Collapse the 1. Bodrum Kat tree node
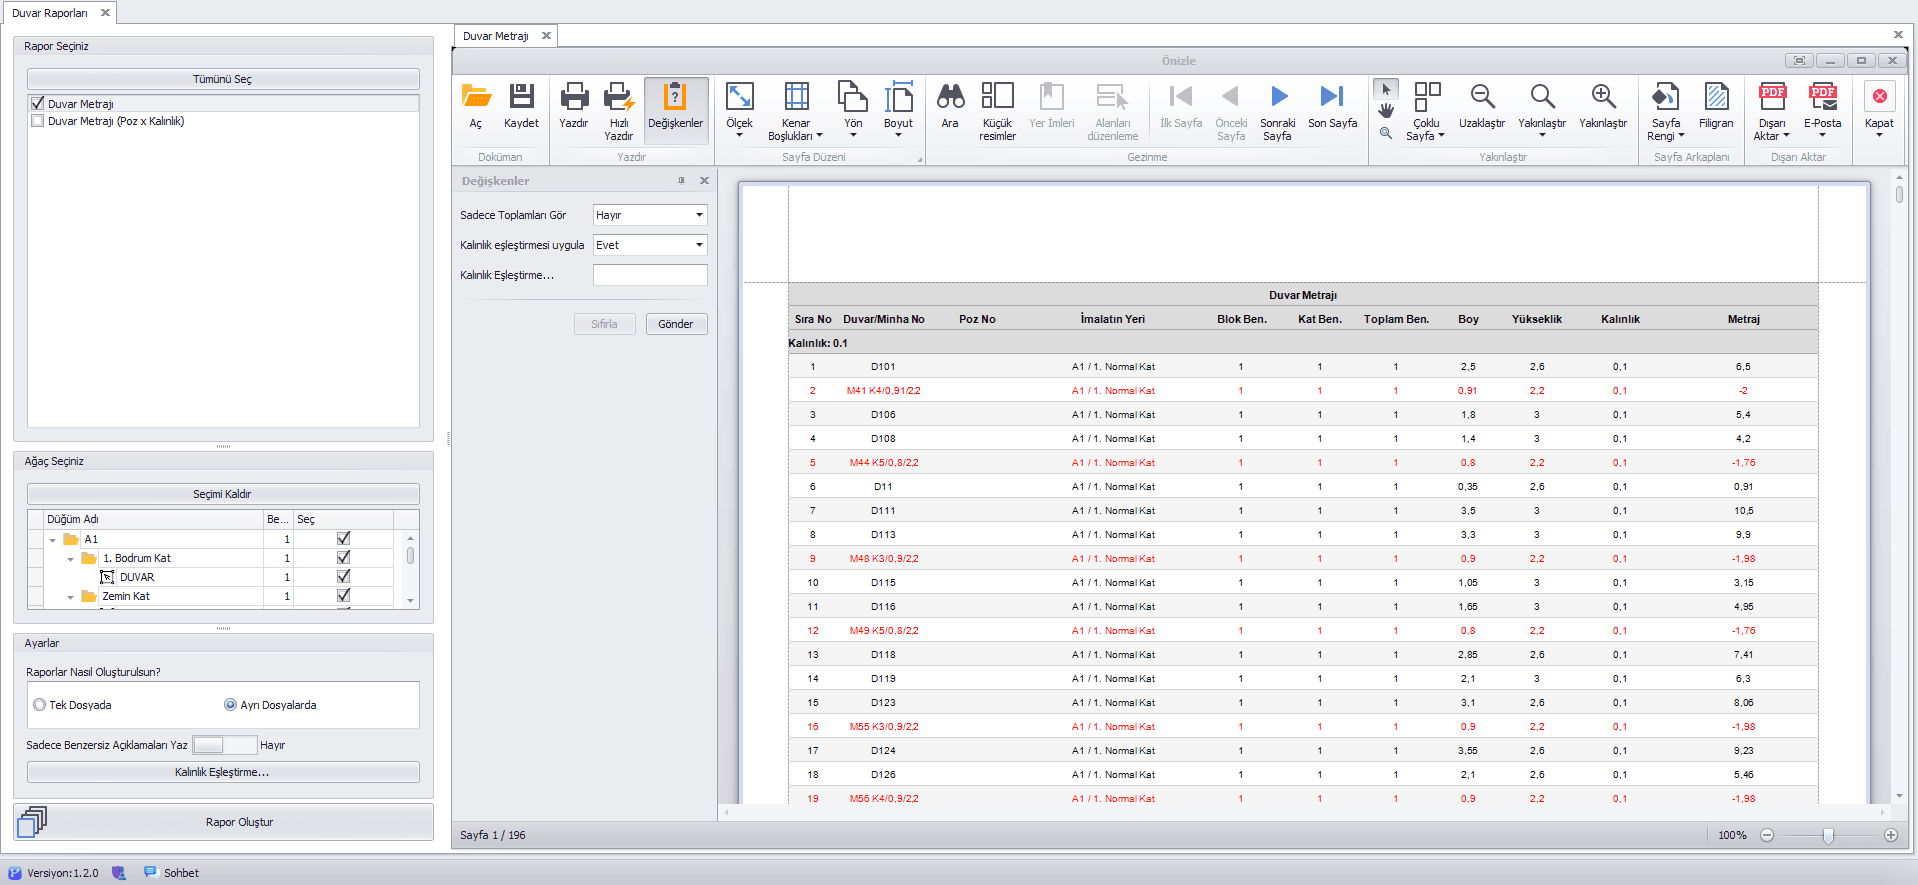The height and width of the screenshot is (885, 1918). pyautogui.click(x=70, y=559)
